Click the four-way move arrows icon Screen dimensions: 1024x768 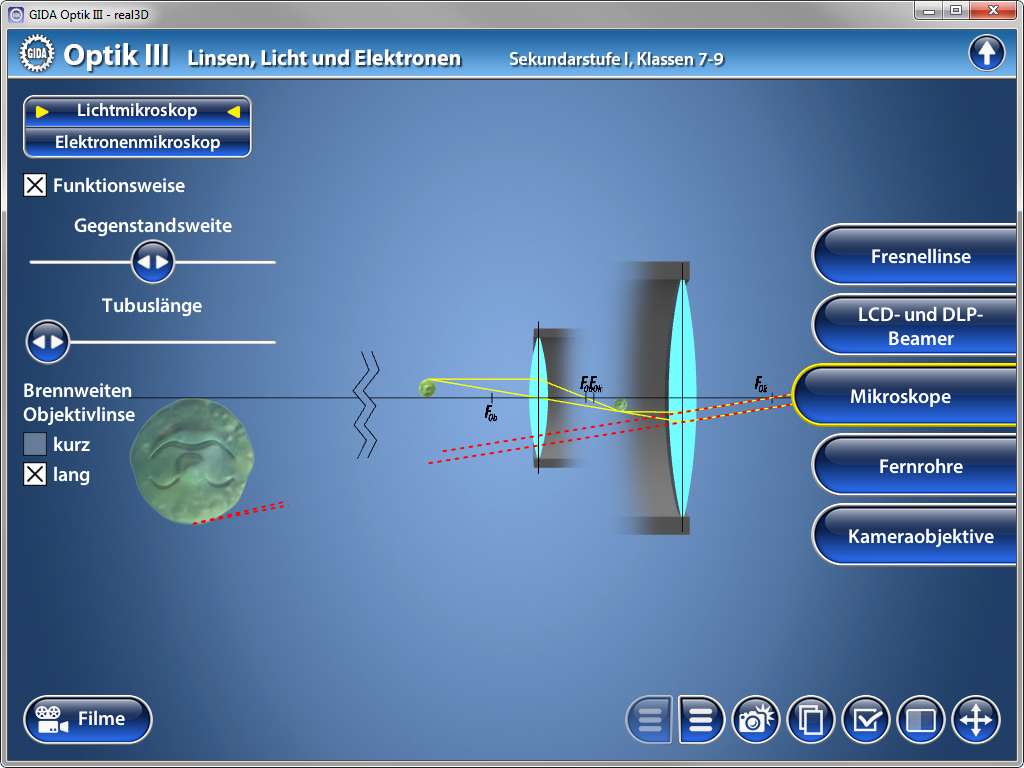click(976, 719)
